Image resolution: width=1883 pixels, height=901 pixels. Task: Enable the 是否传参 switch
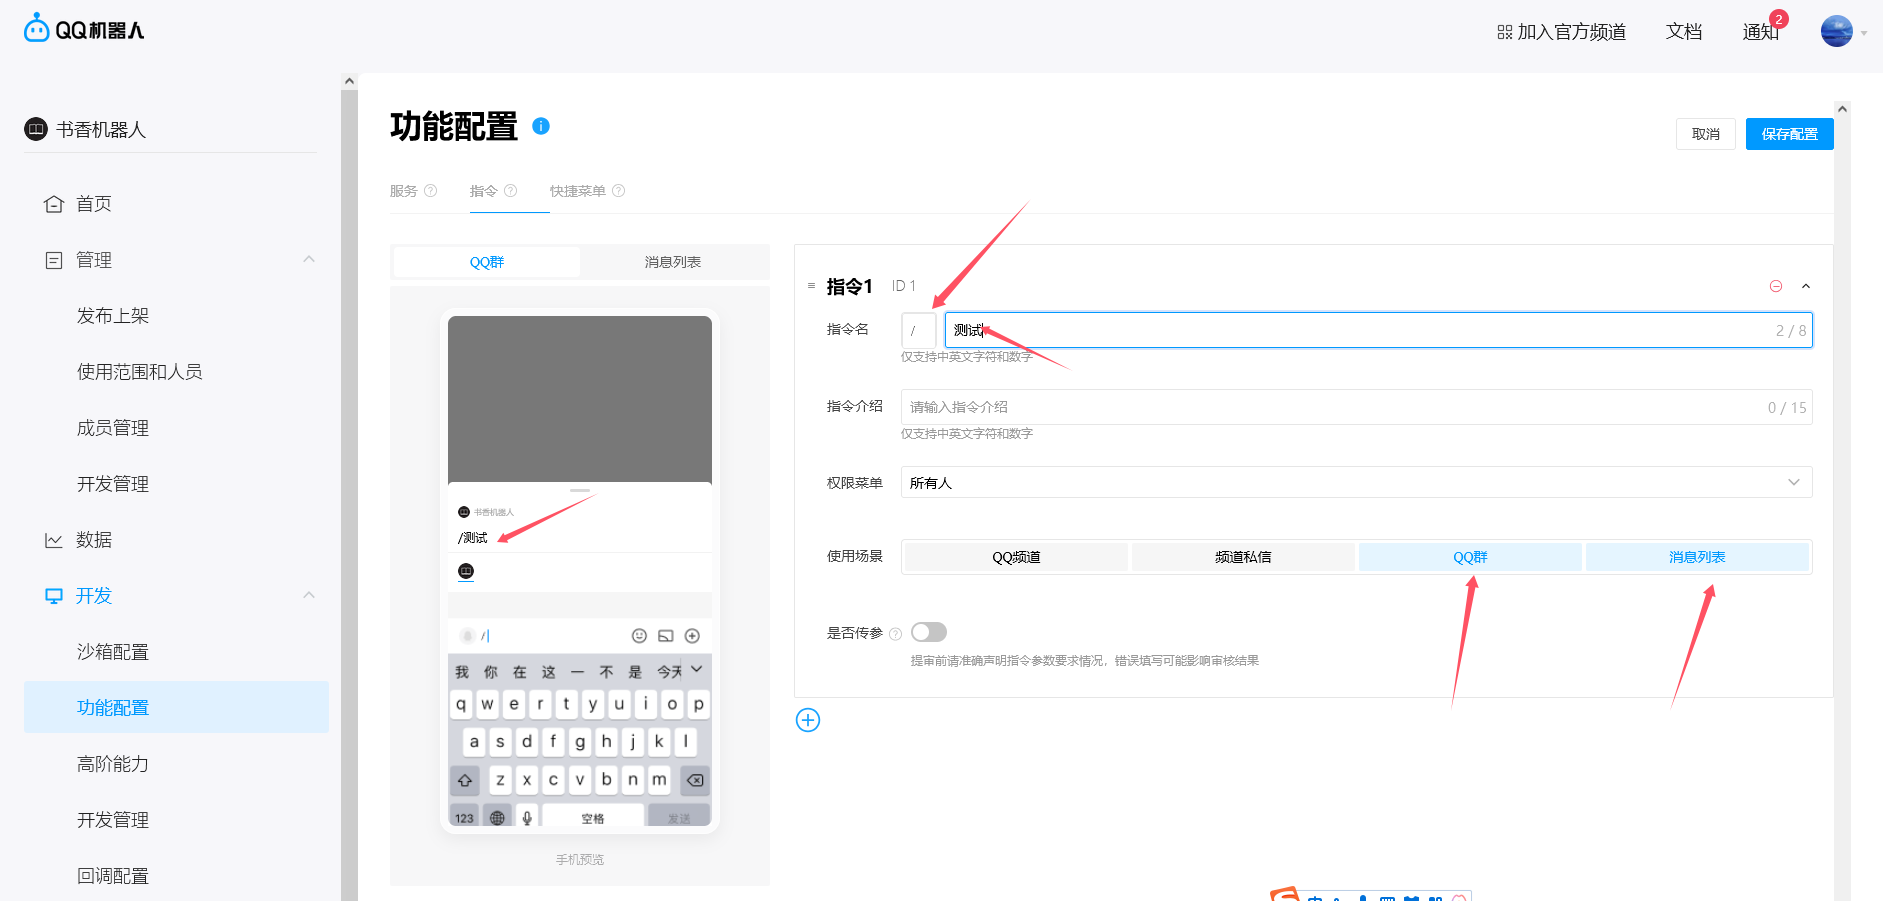coord(929,632)
